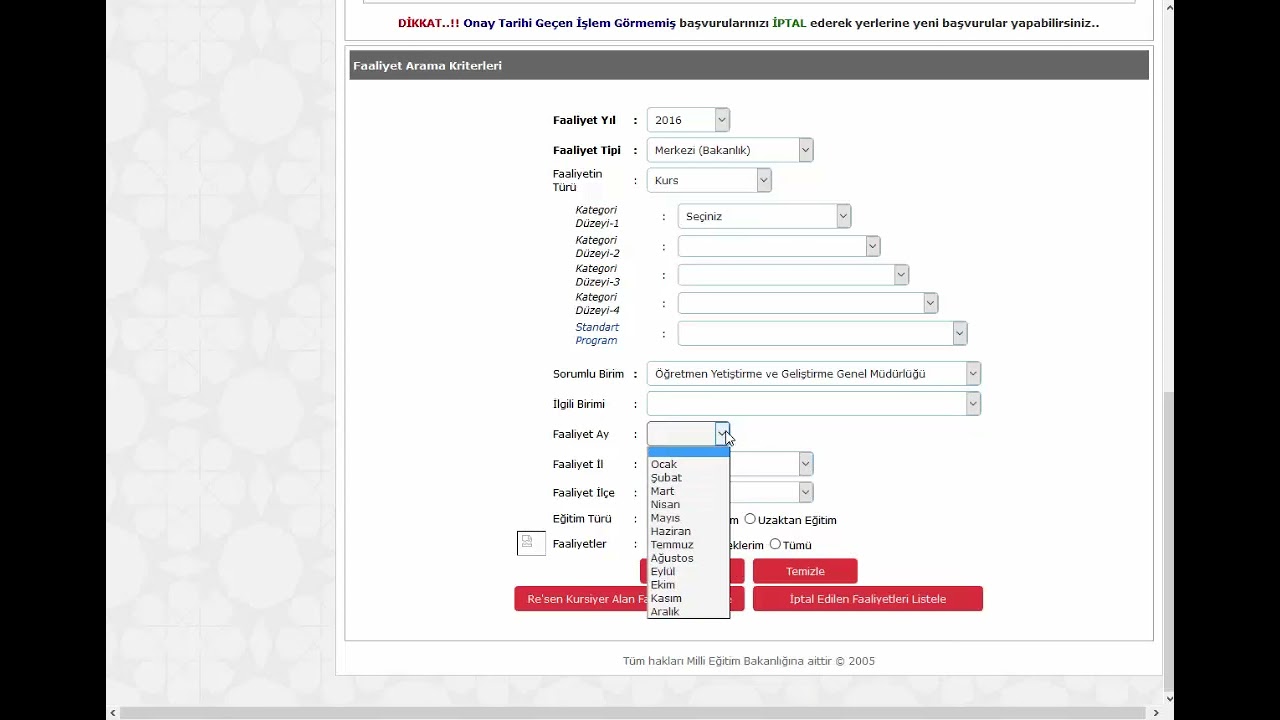Click the Temizle button
Viewport: 1280px width, 720px height.
805,571
